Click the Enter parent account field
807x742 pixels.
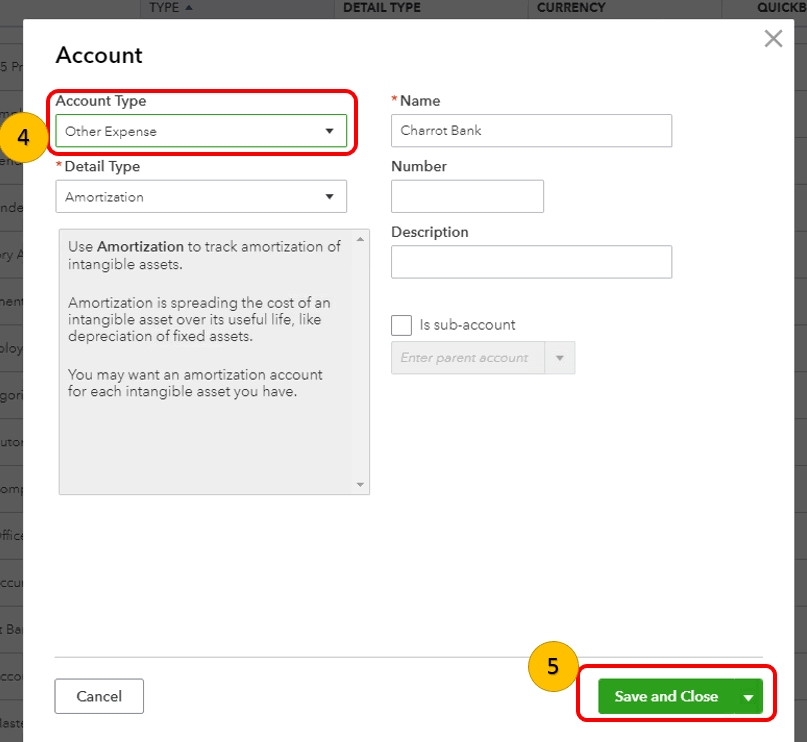pyautogui.click(x=467, y=358)
